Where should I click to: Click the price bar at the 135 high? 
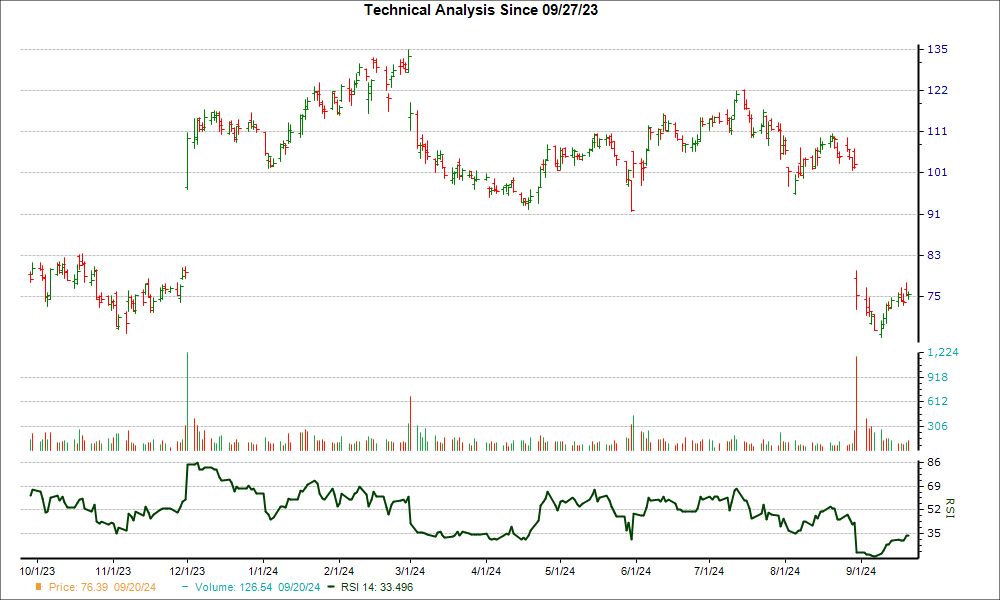pyautogui.click(x=409, y=61)
